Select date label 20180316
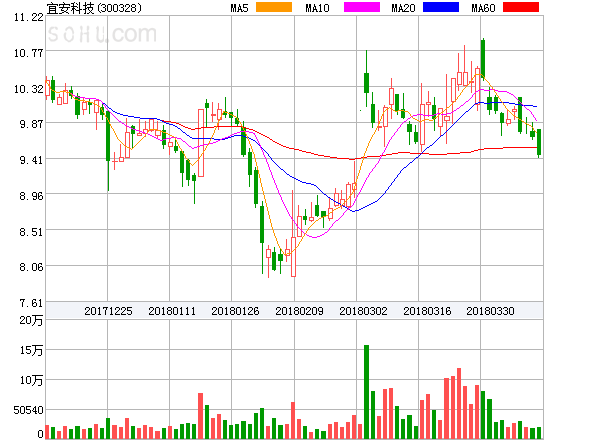This screenshot has height=440, width=600. 427,311
